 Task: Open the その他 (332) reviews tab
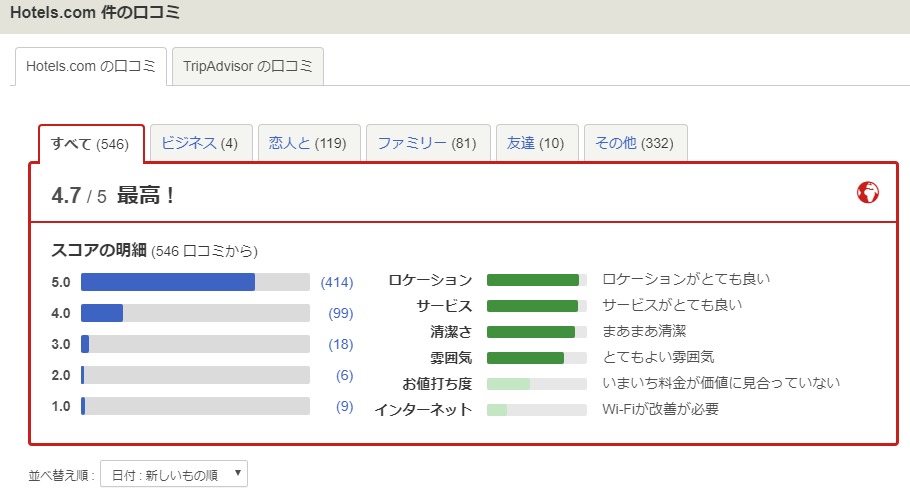pos(634,144)
